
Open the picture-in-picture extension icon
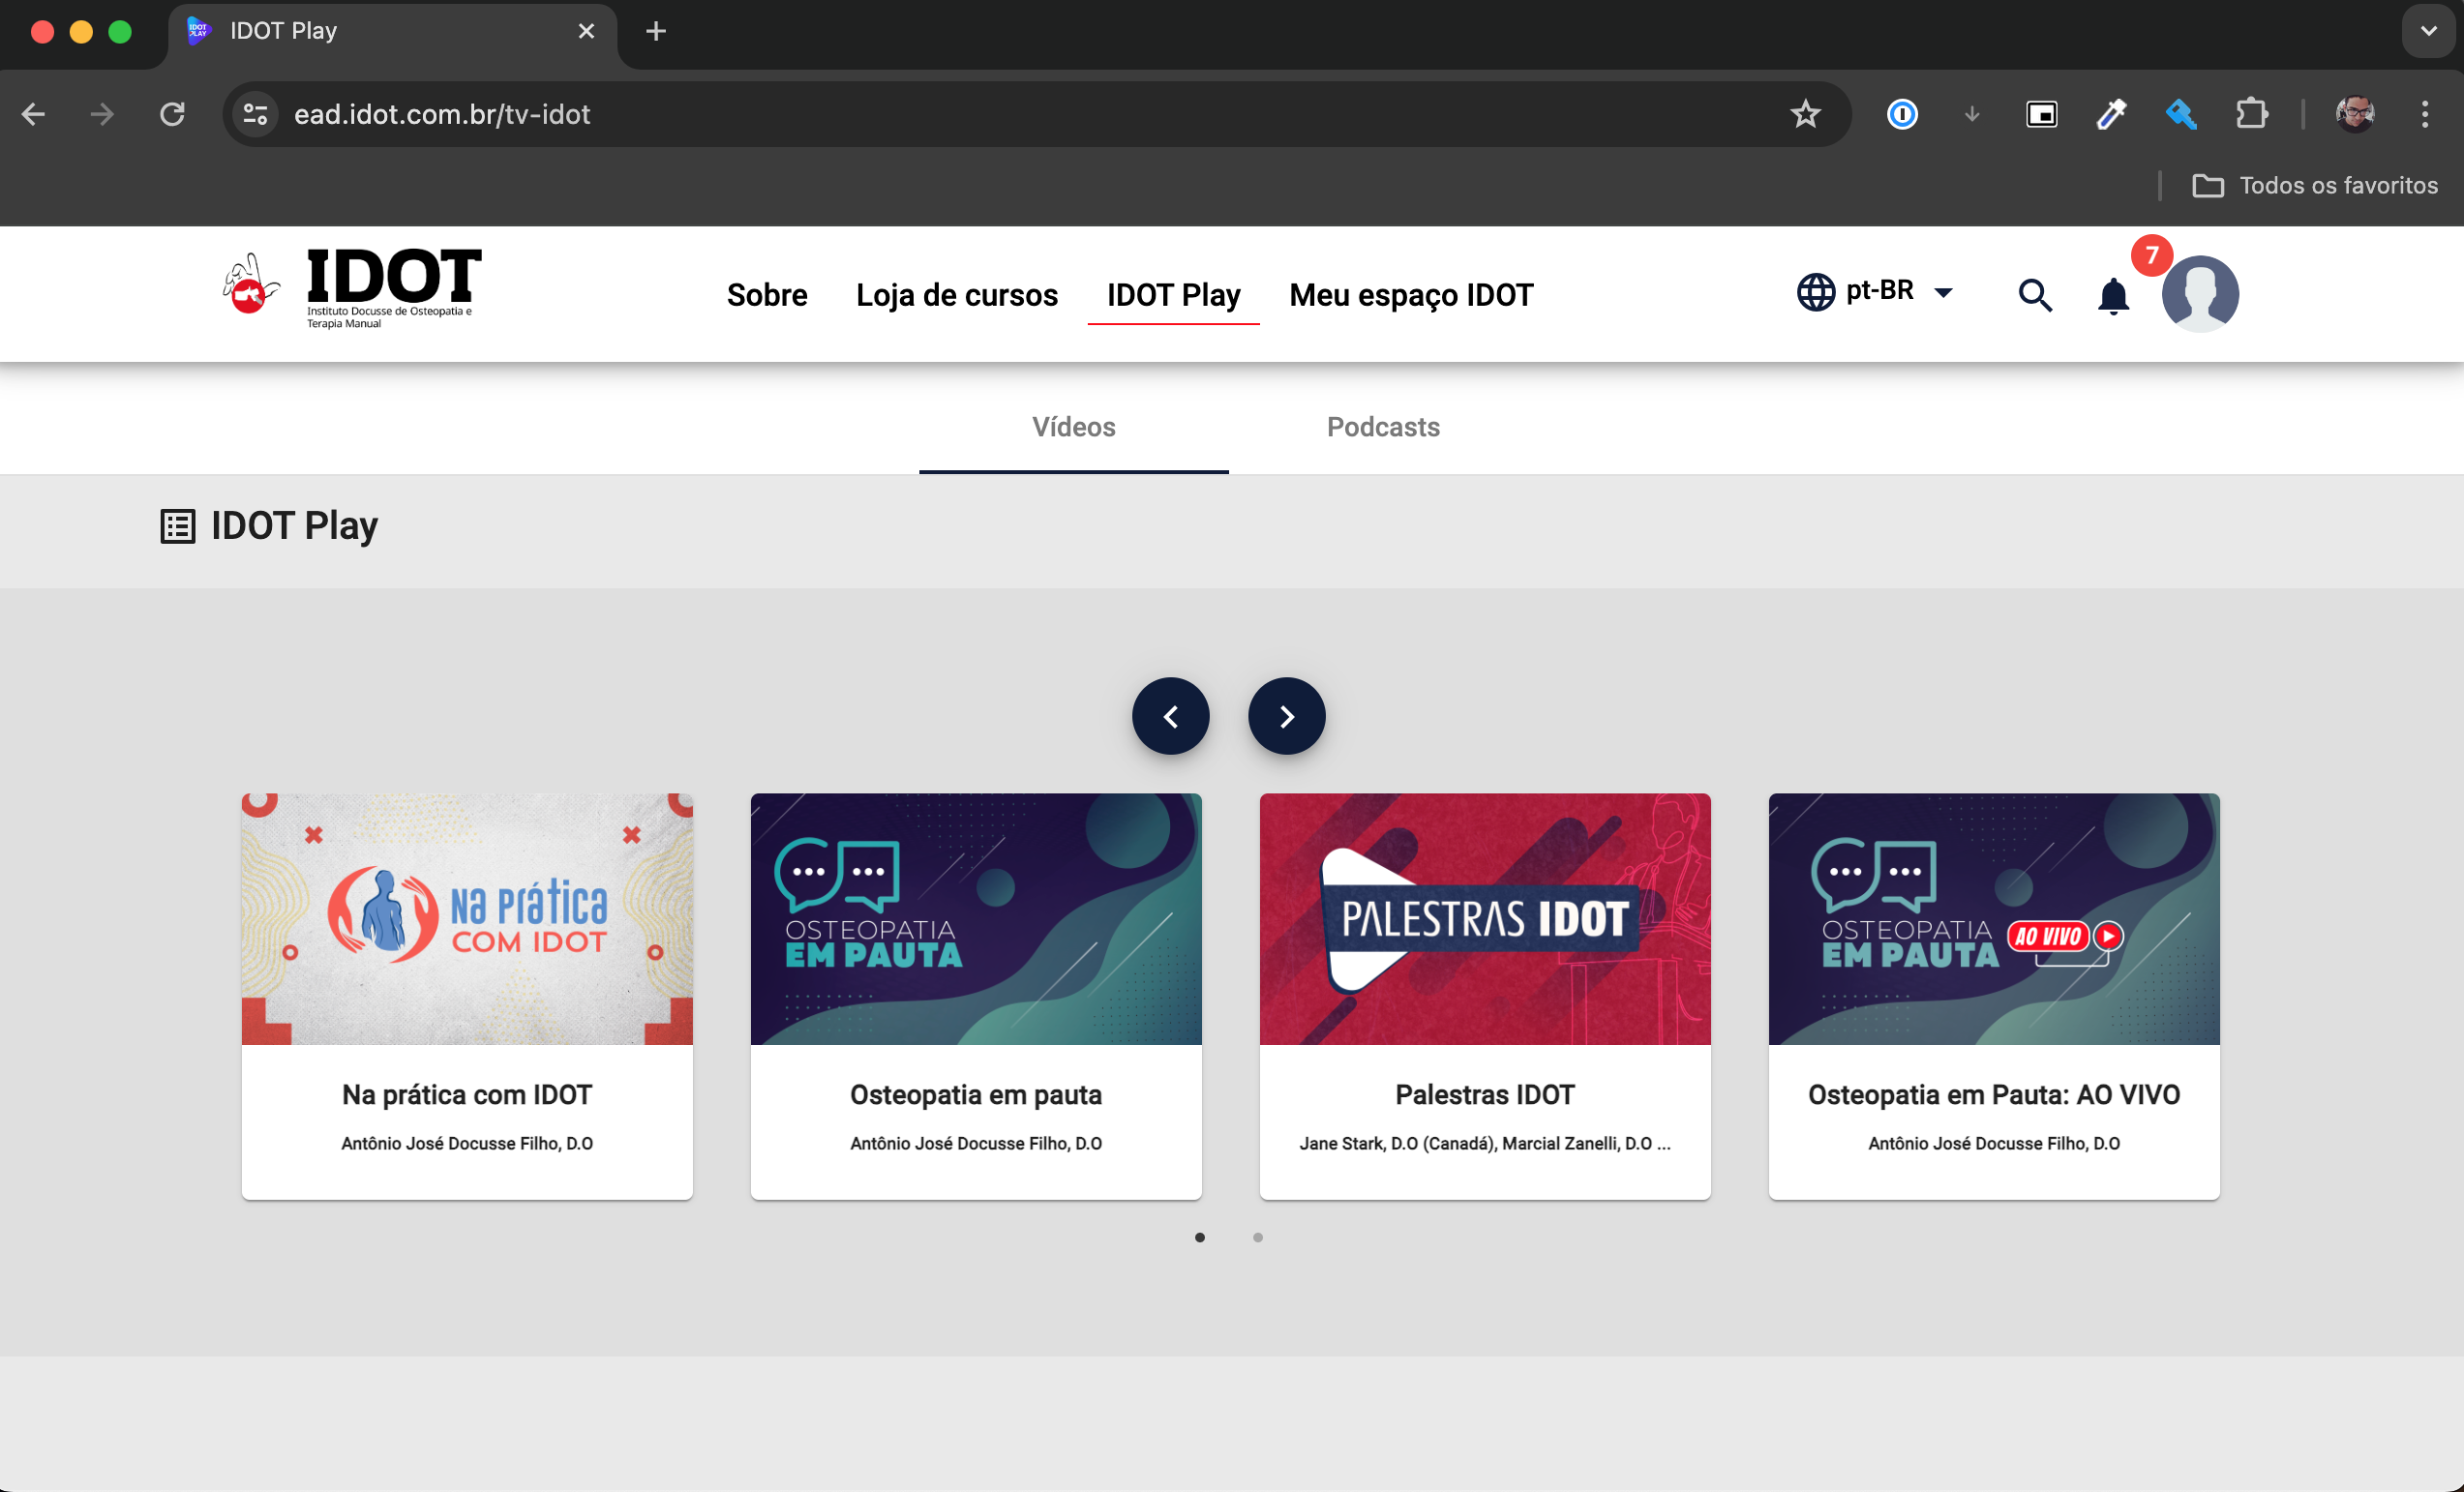point(2042,114)
